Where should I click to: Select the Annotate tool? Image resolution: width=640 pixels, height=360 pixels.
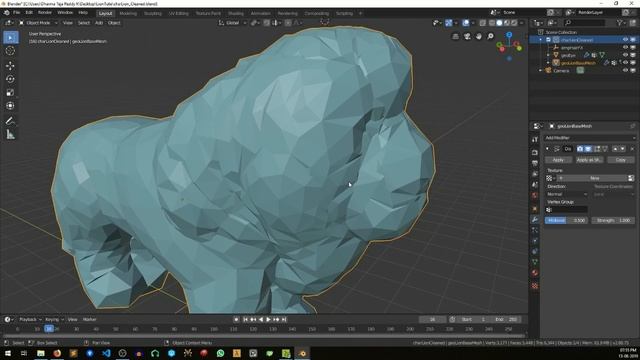11,120
